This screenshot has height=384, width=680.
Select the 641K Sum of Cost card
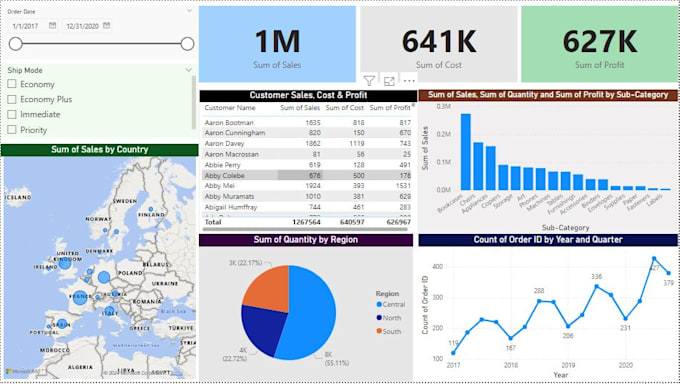coord(438,44)
